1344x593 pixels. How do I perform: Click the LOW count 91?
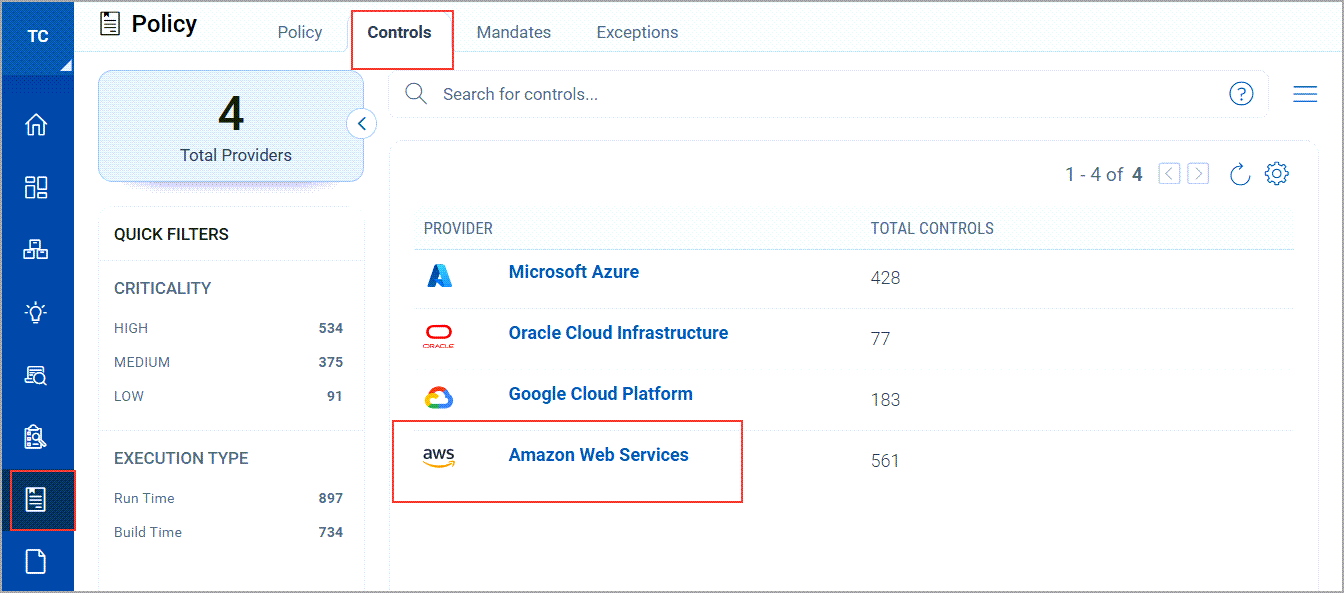point(335,396)
